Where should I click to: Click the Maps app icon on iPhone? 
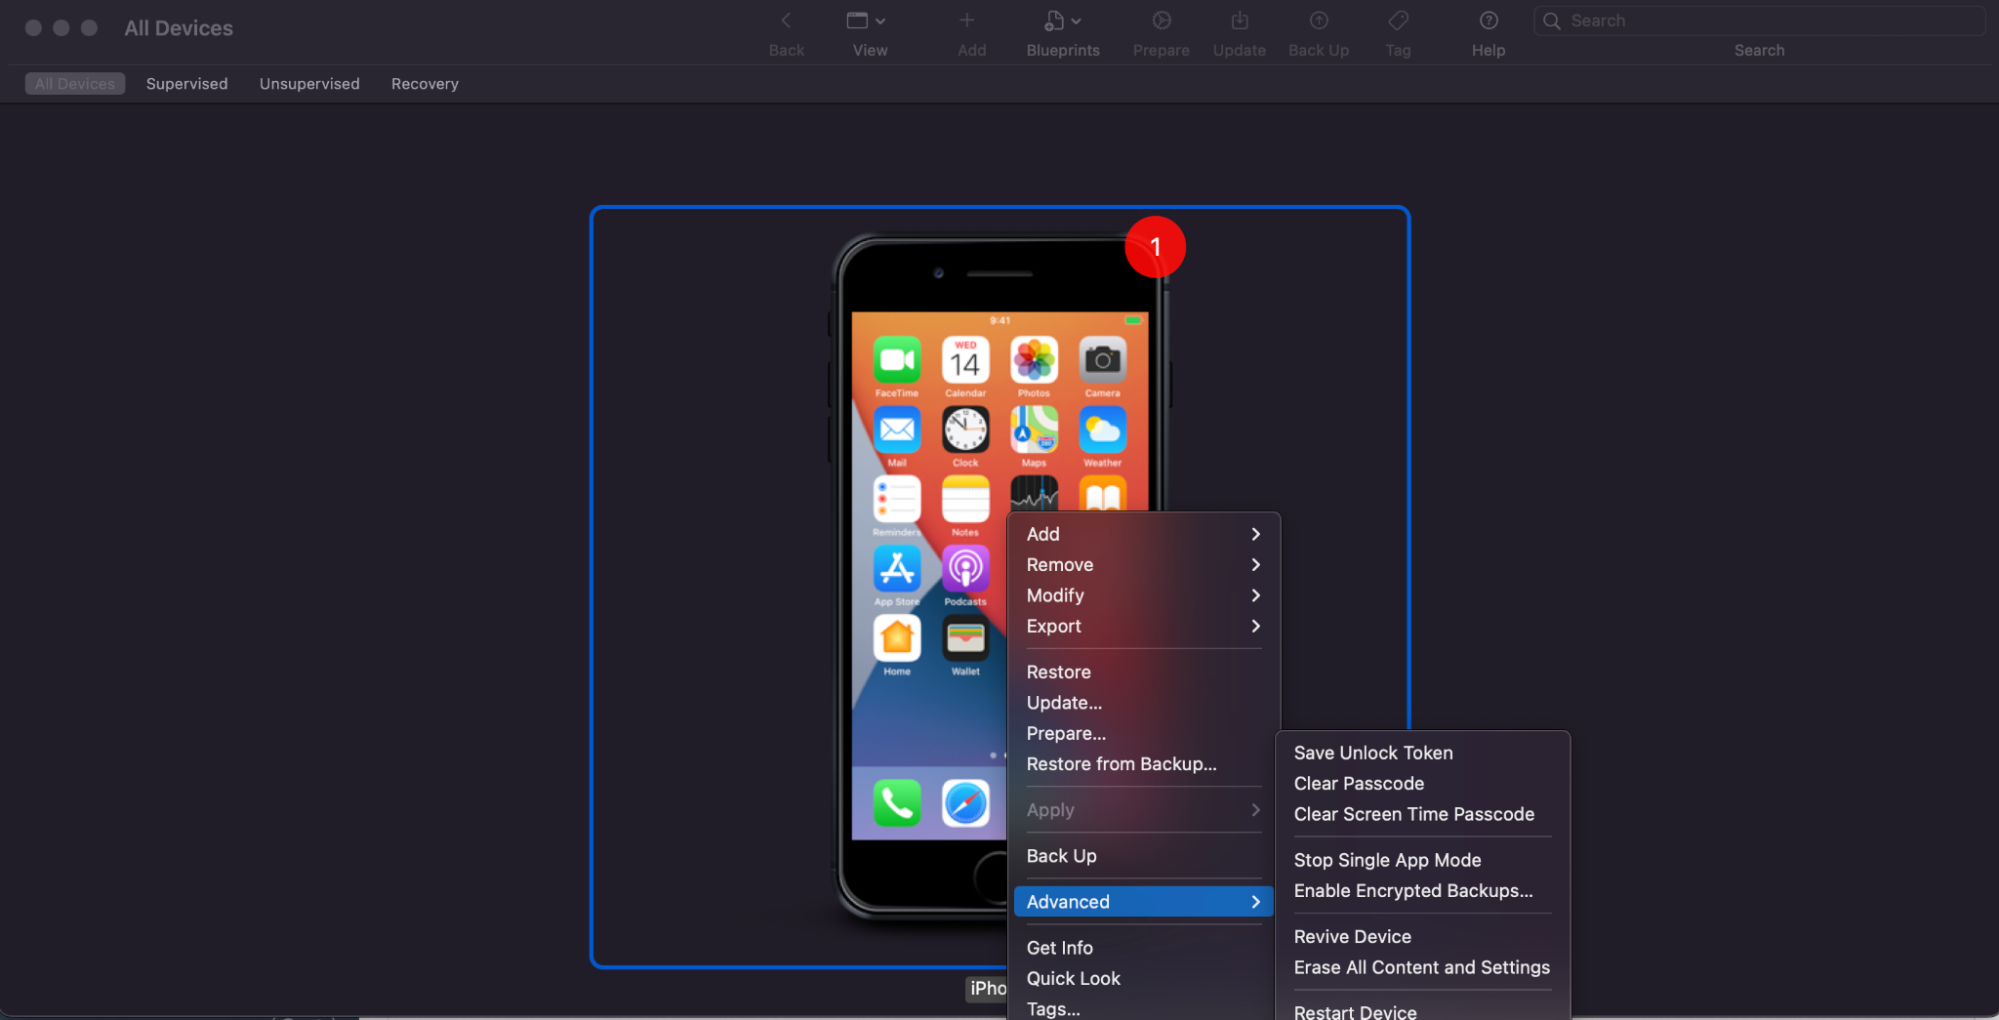[1034, 430]
